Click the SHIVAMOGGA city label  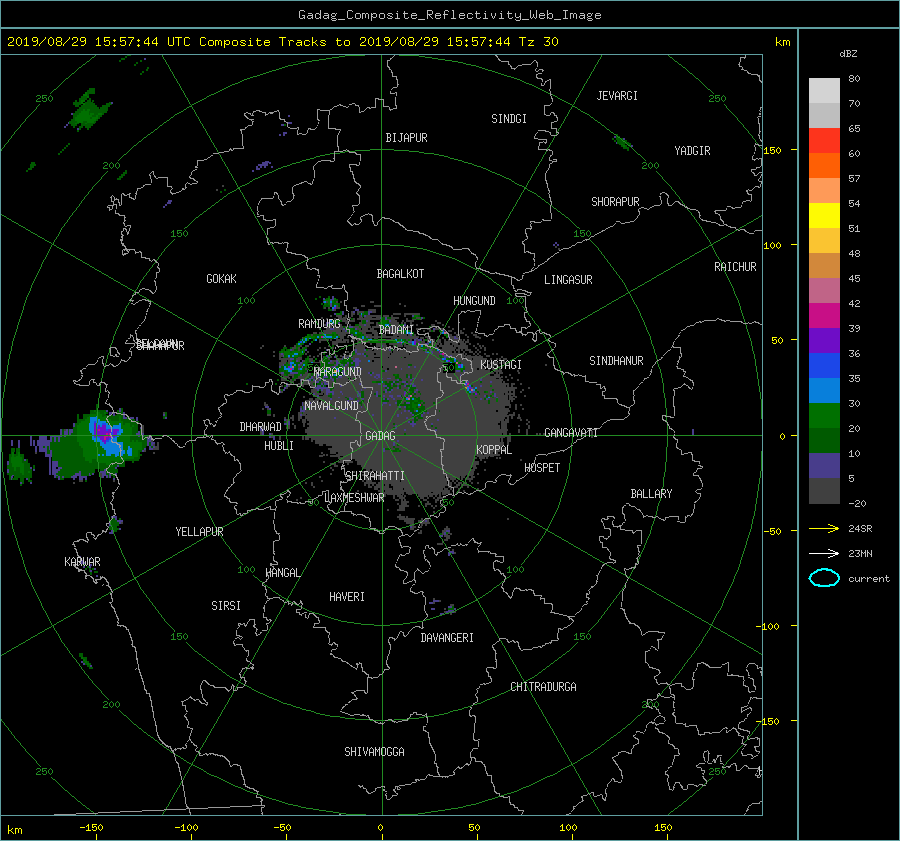click(374, 751)
